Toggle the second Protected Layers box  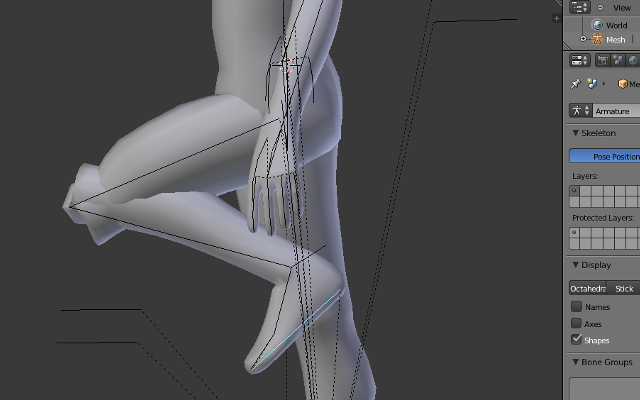pos(585,233)
